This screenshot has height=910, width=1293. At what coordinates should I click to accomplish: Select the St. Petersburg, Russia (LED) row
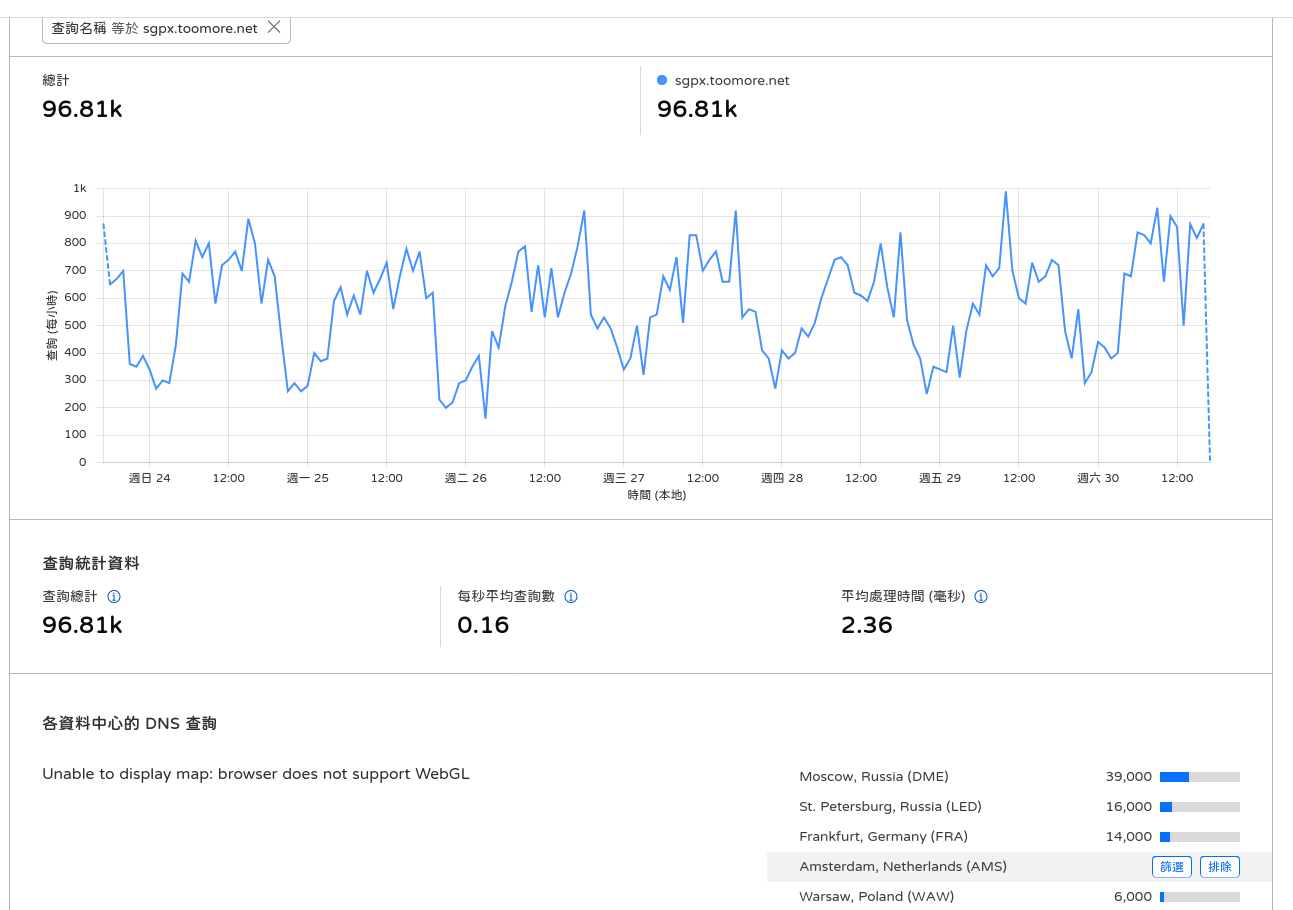(1019, 807)
